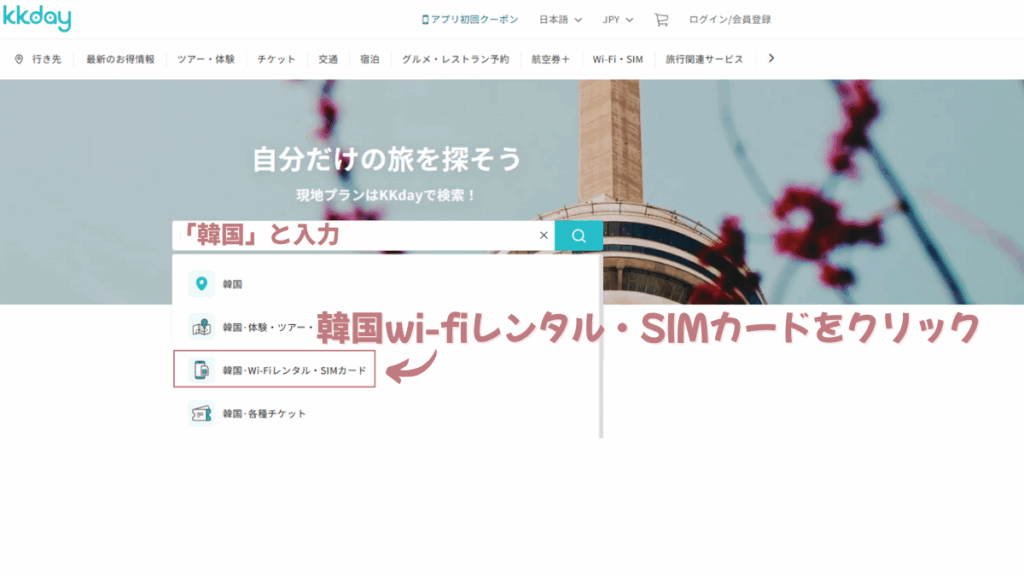Open ツアー・体験 menu item
The image size is (1024, 576).
point(206,59)
